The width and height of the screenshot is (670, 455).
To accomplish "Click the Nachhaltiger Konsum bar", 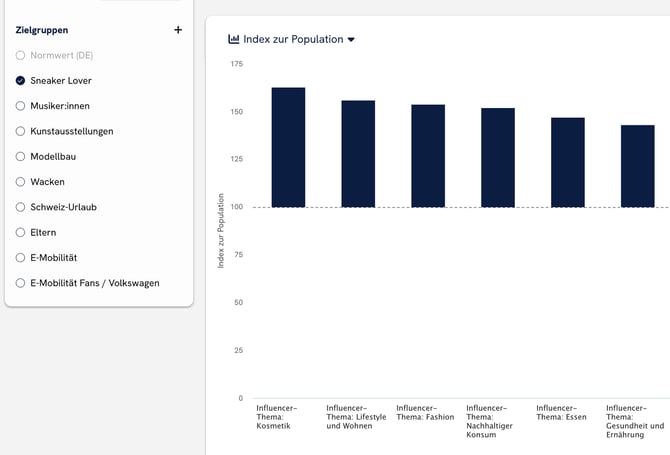I will pos(498,158).
